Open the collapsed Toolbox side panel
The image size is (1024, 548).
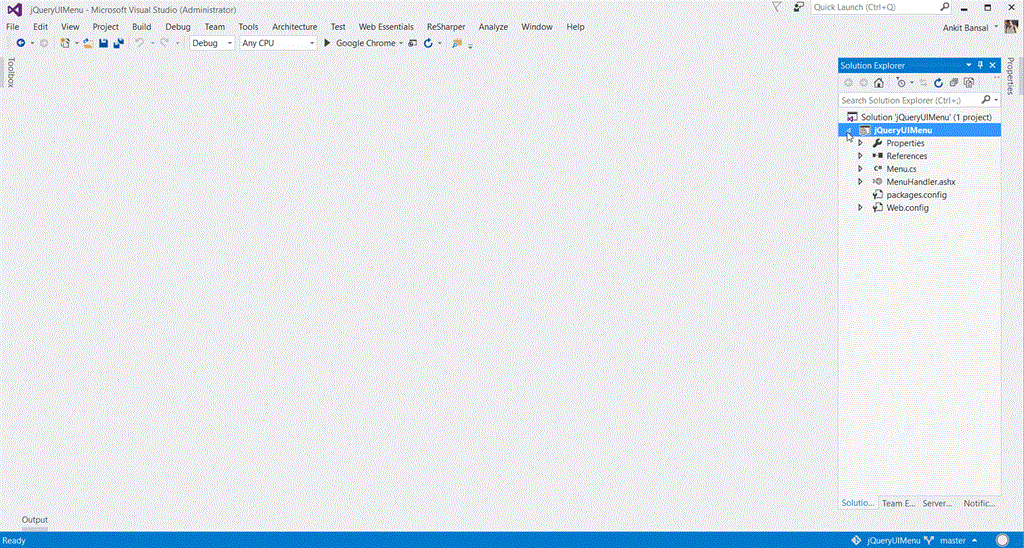point(10,73)
